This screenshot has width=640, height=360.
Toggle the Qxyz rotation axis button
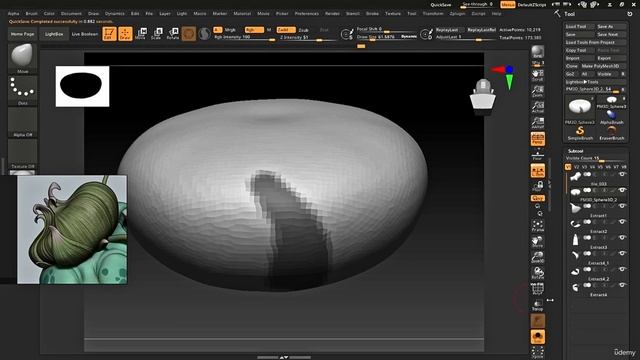tap(538, 198)
